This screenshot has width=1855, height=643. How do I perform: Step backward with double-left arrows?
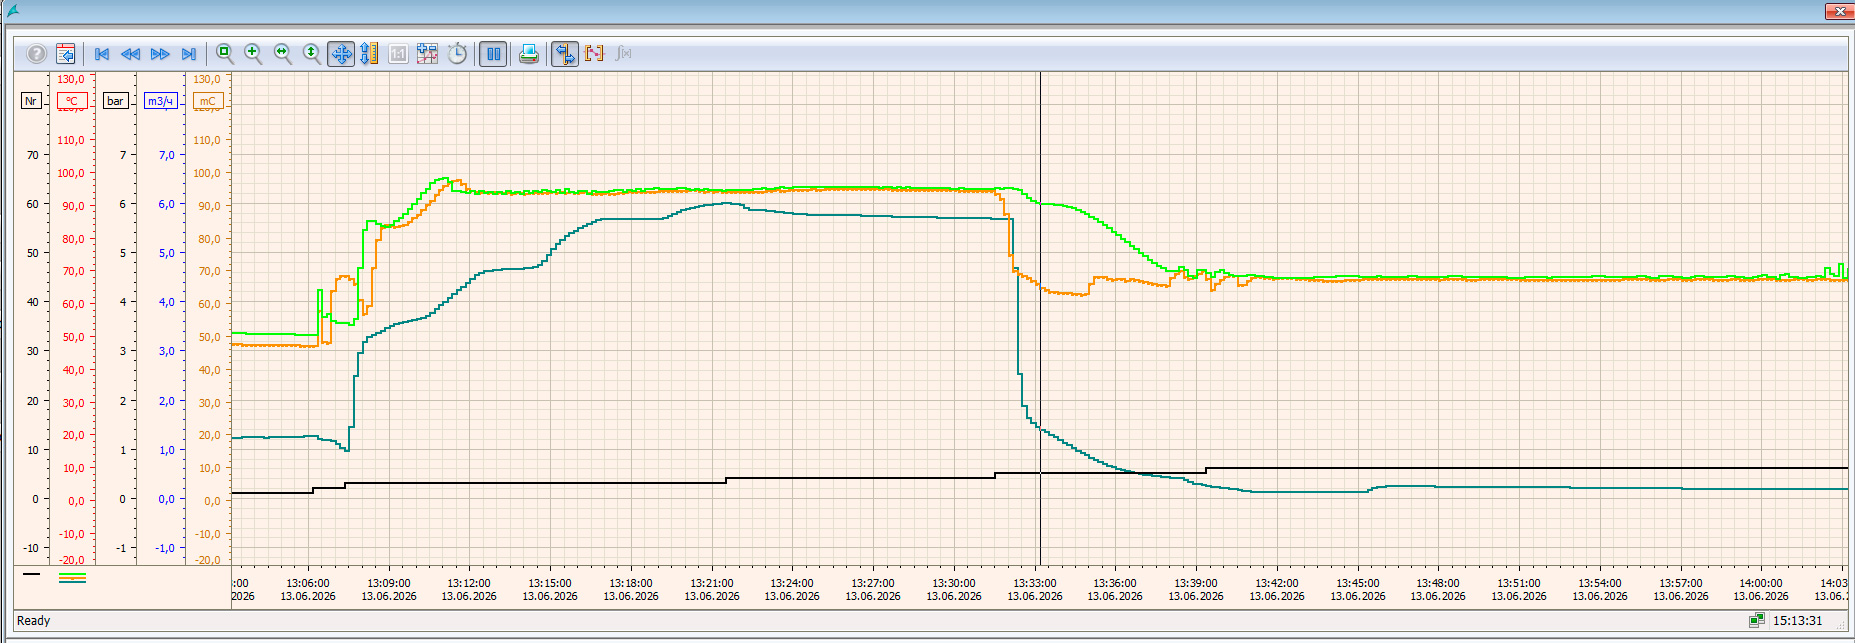coord(130,54)
